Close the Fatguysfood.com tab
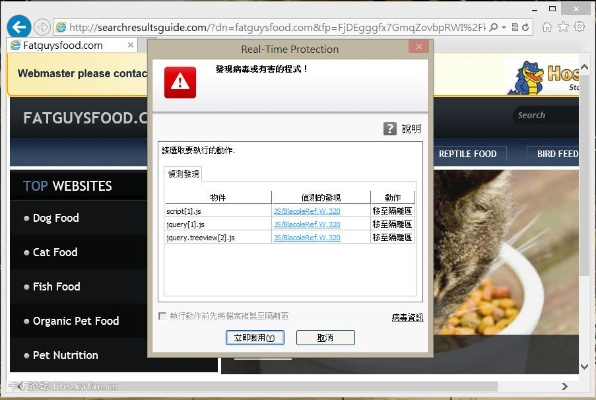This screenshot has height=400, width=596. 130,45
